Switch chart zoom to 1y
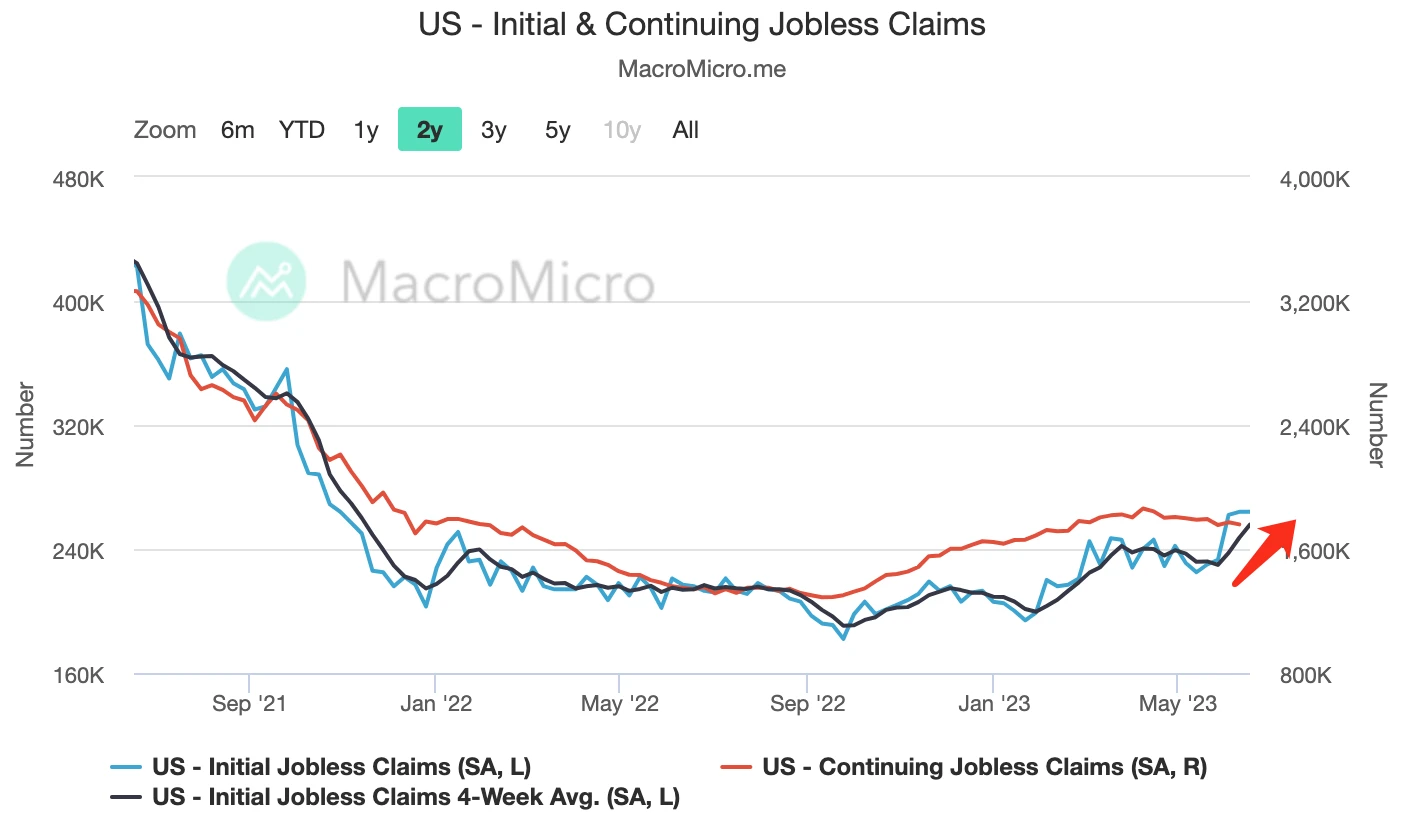 click(x=366, y=130)
